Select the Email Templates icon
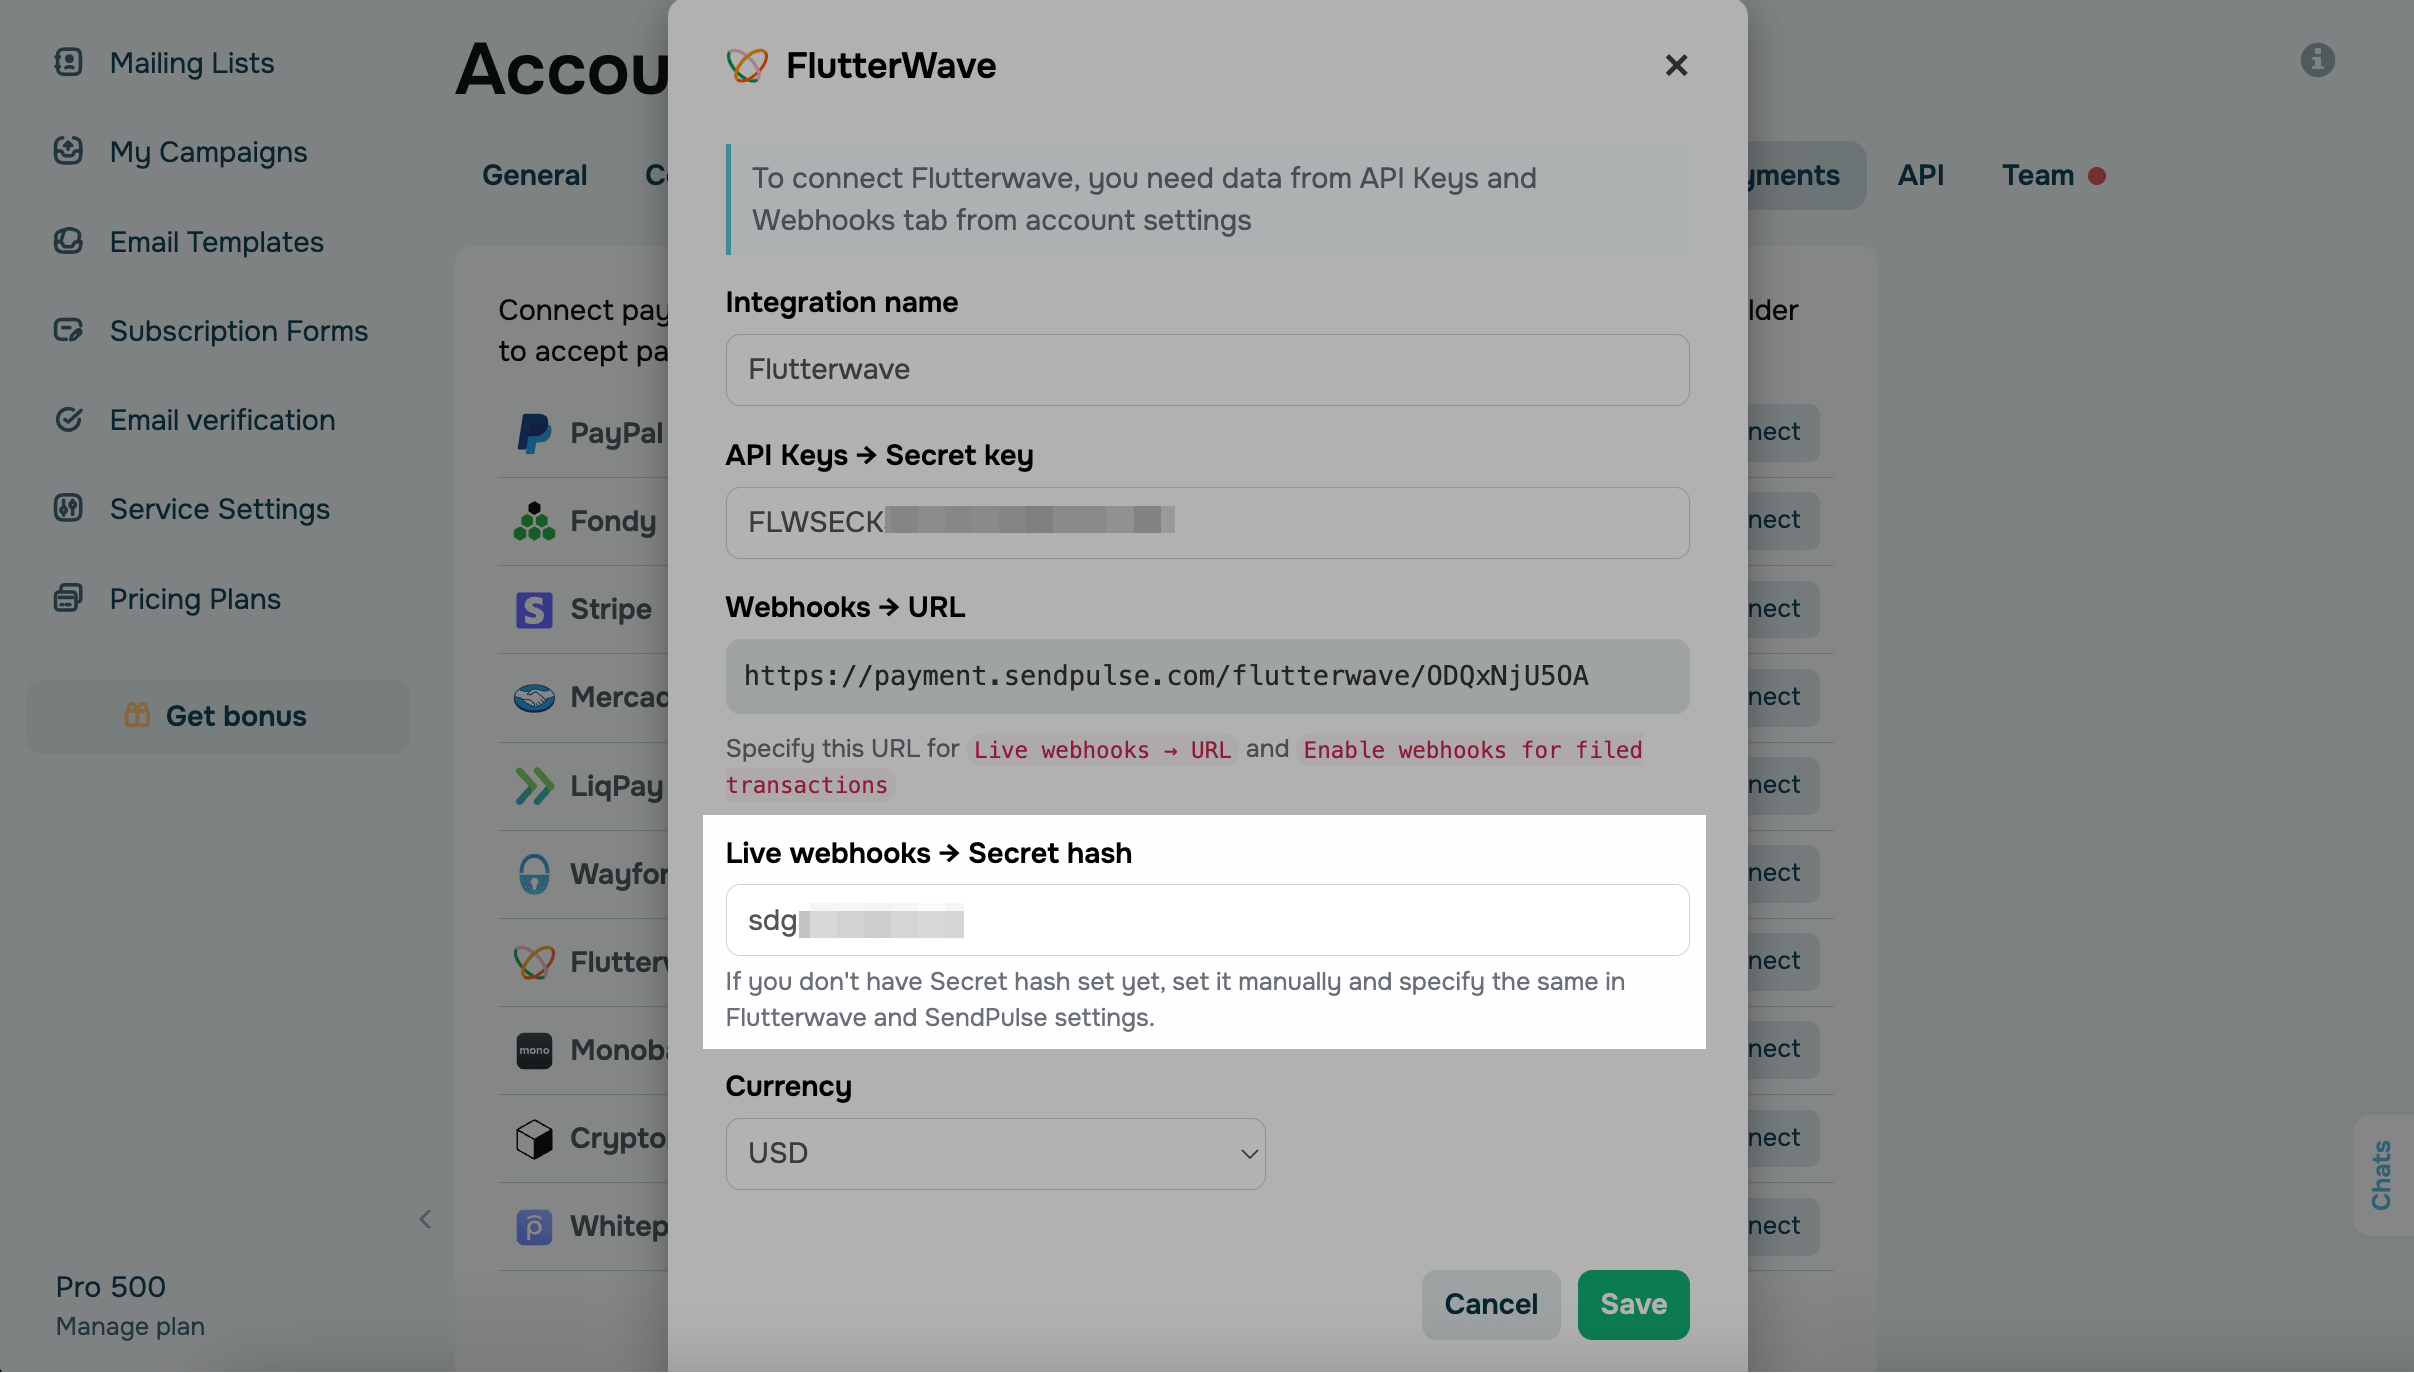The height and width of the screenshot is (1373, 2414). [68, 241]
